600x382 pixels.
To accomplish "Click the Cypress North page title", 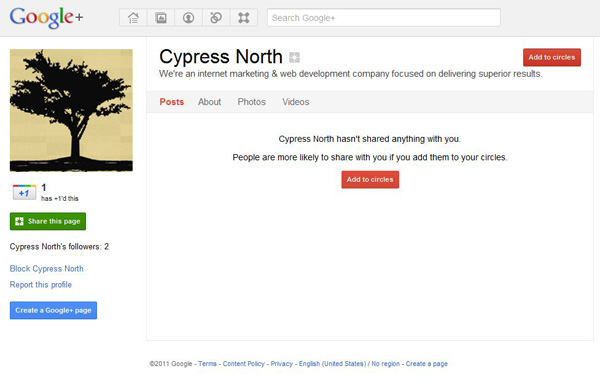I will point(221,57).
